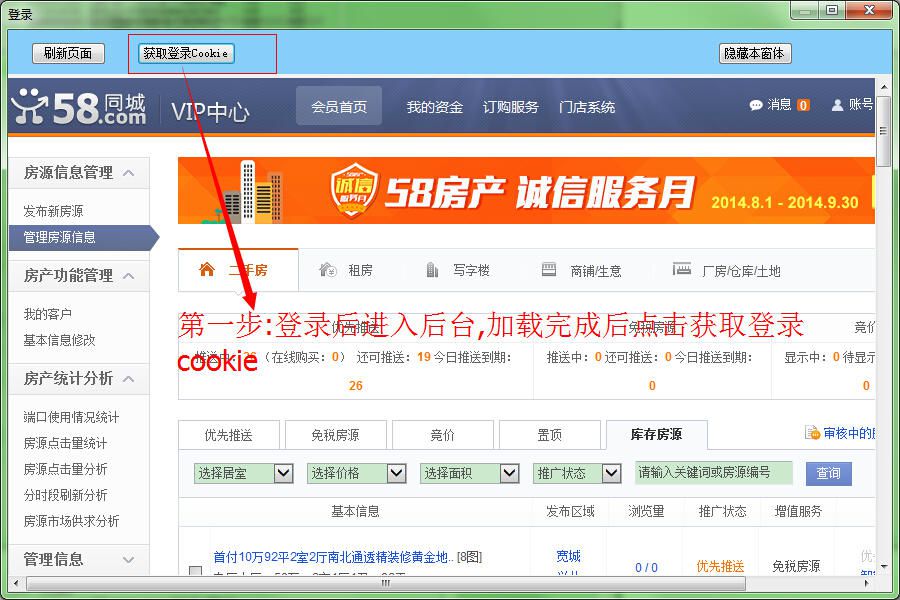Click the 厂房/仓库/土地 factory icon
Screen dimensions: 900x600
pyautogui.click(x=682, y=269)
